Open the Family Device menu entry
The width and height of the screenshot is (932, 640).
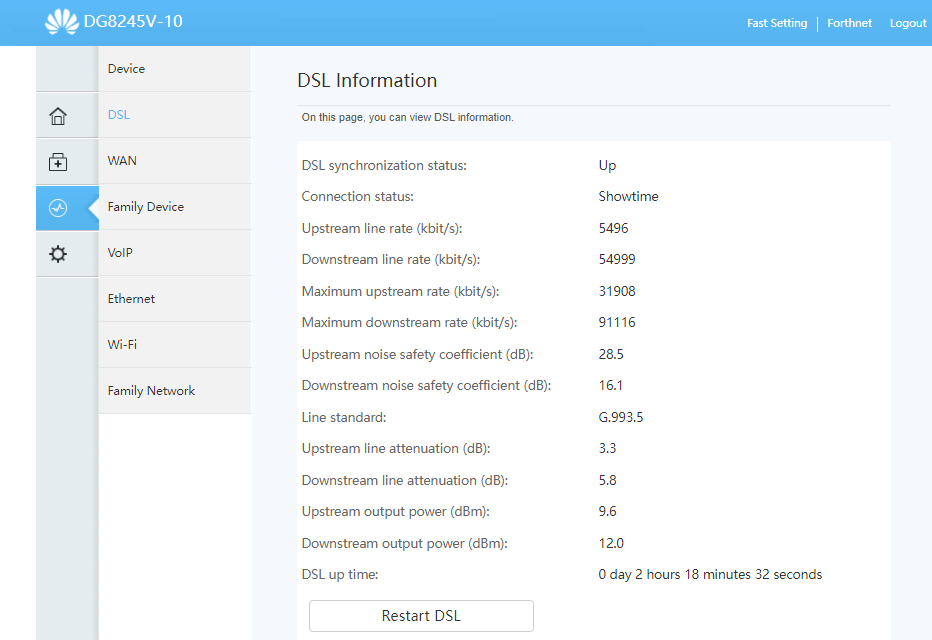[146, 207]
